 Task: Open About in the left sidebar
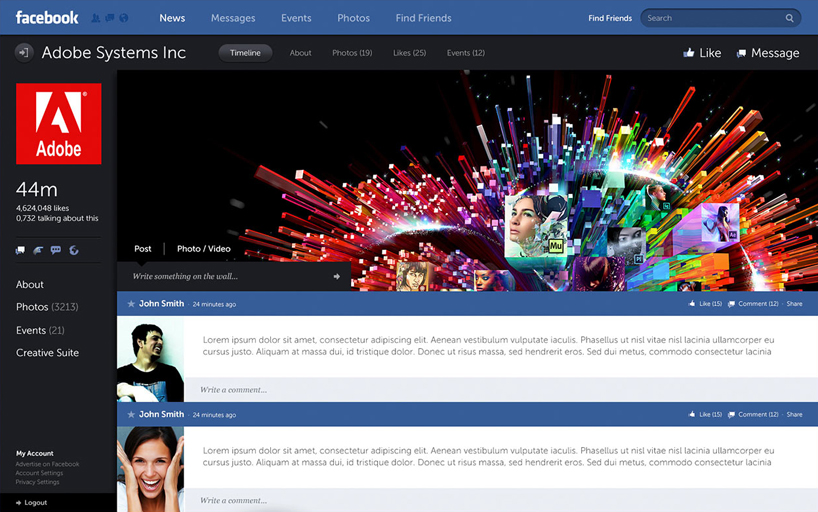point(30,285)
